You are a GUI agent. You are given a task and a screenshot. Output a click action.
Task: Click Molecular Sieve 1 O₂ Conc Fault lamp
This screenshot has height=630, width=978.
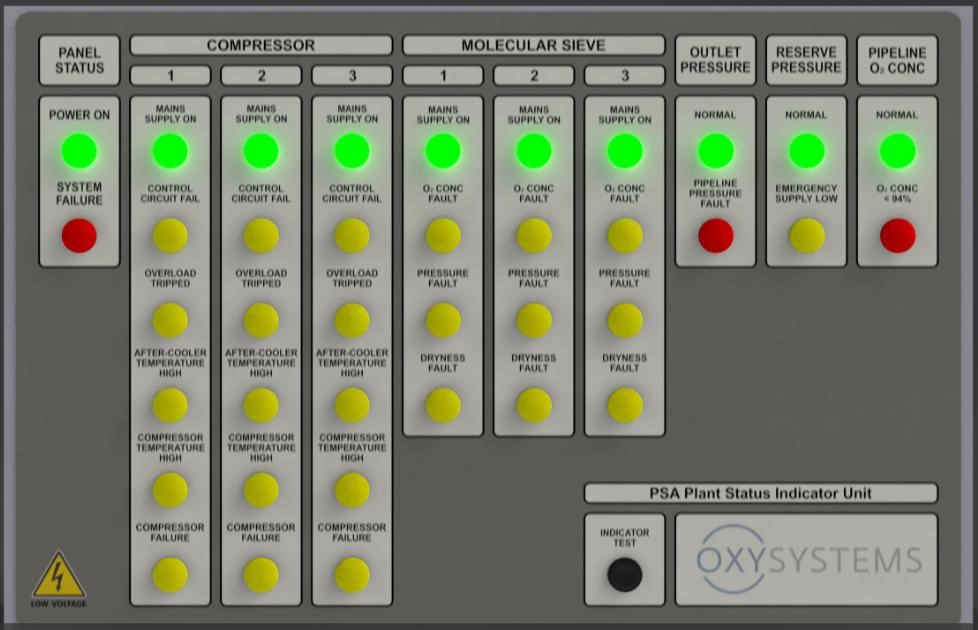point(443,236)
